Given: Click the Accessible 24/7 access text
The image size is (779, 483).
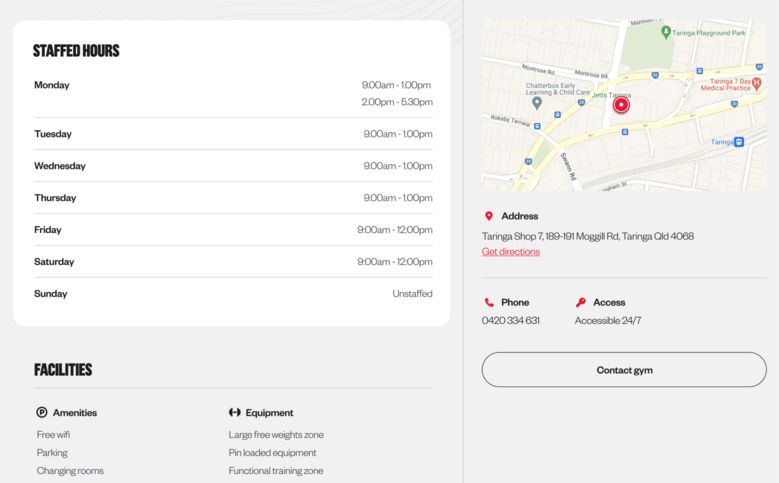Looking at the screenshot, I should tap(608, 321).
